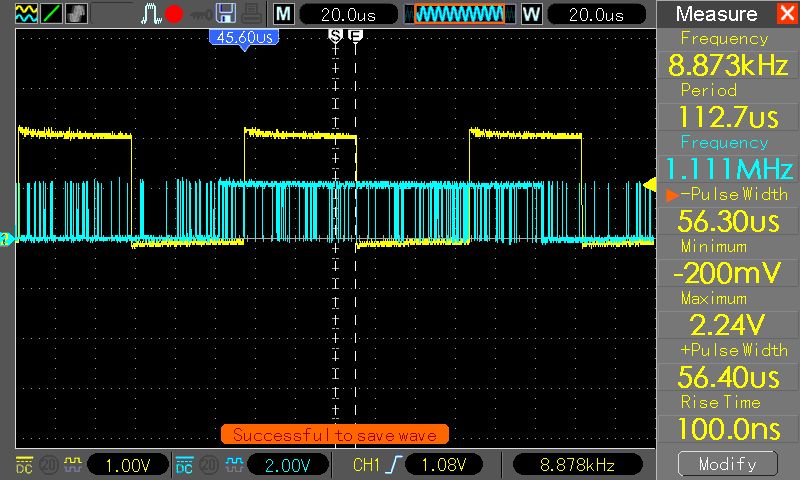Click the yellow waveform display icon
The height and width of the screenshot is (480, 800).
(x=26, y=14)
